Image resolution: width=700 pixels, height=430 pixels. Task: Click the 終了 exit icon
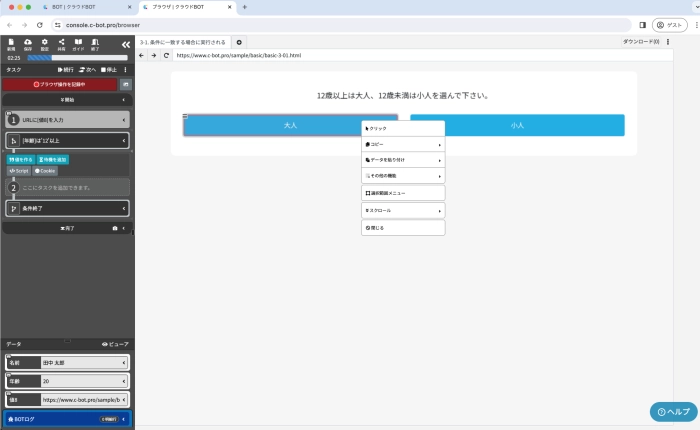click(x=95, y=44)
